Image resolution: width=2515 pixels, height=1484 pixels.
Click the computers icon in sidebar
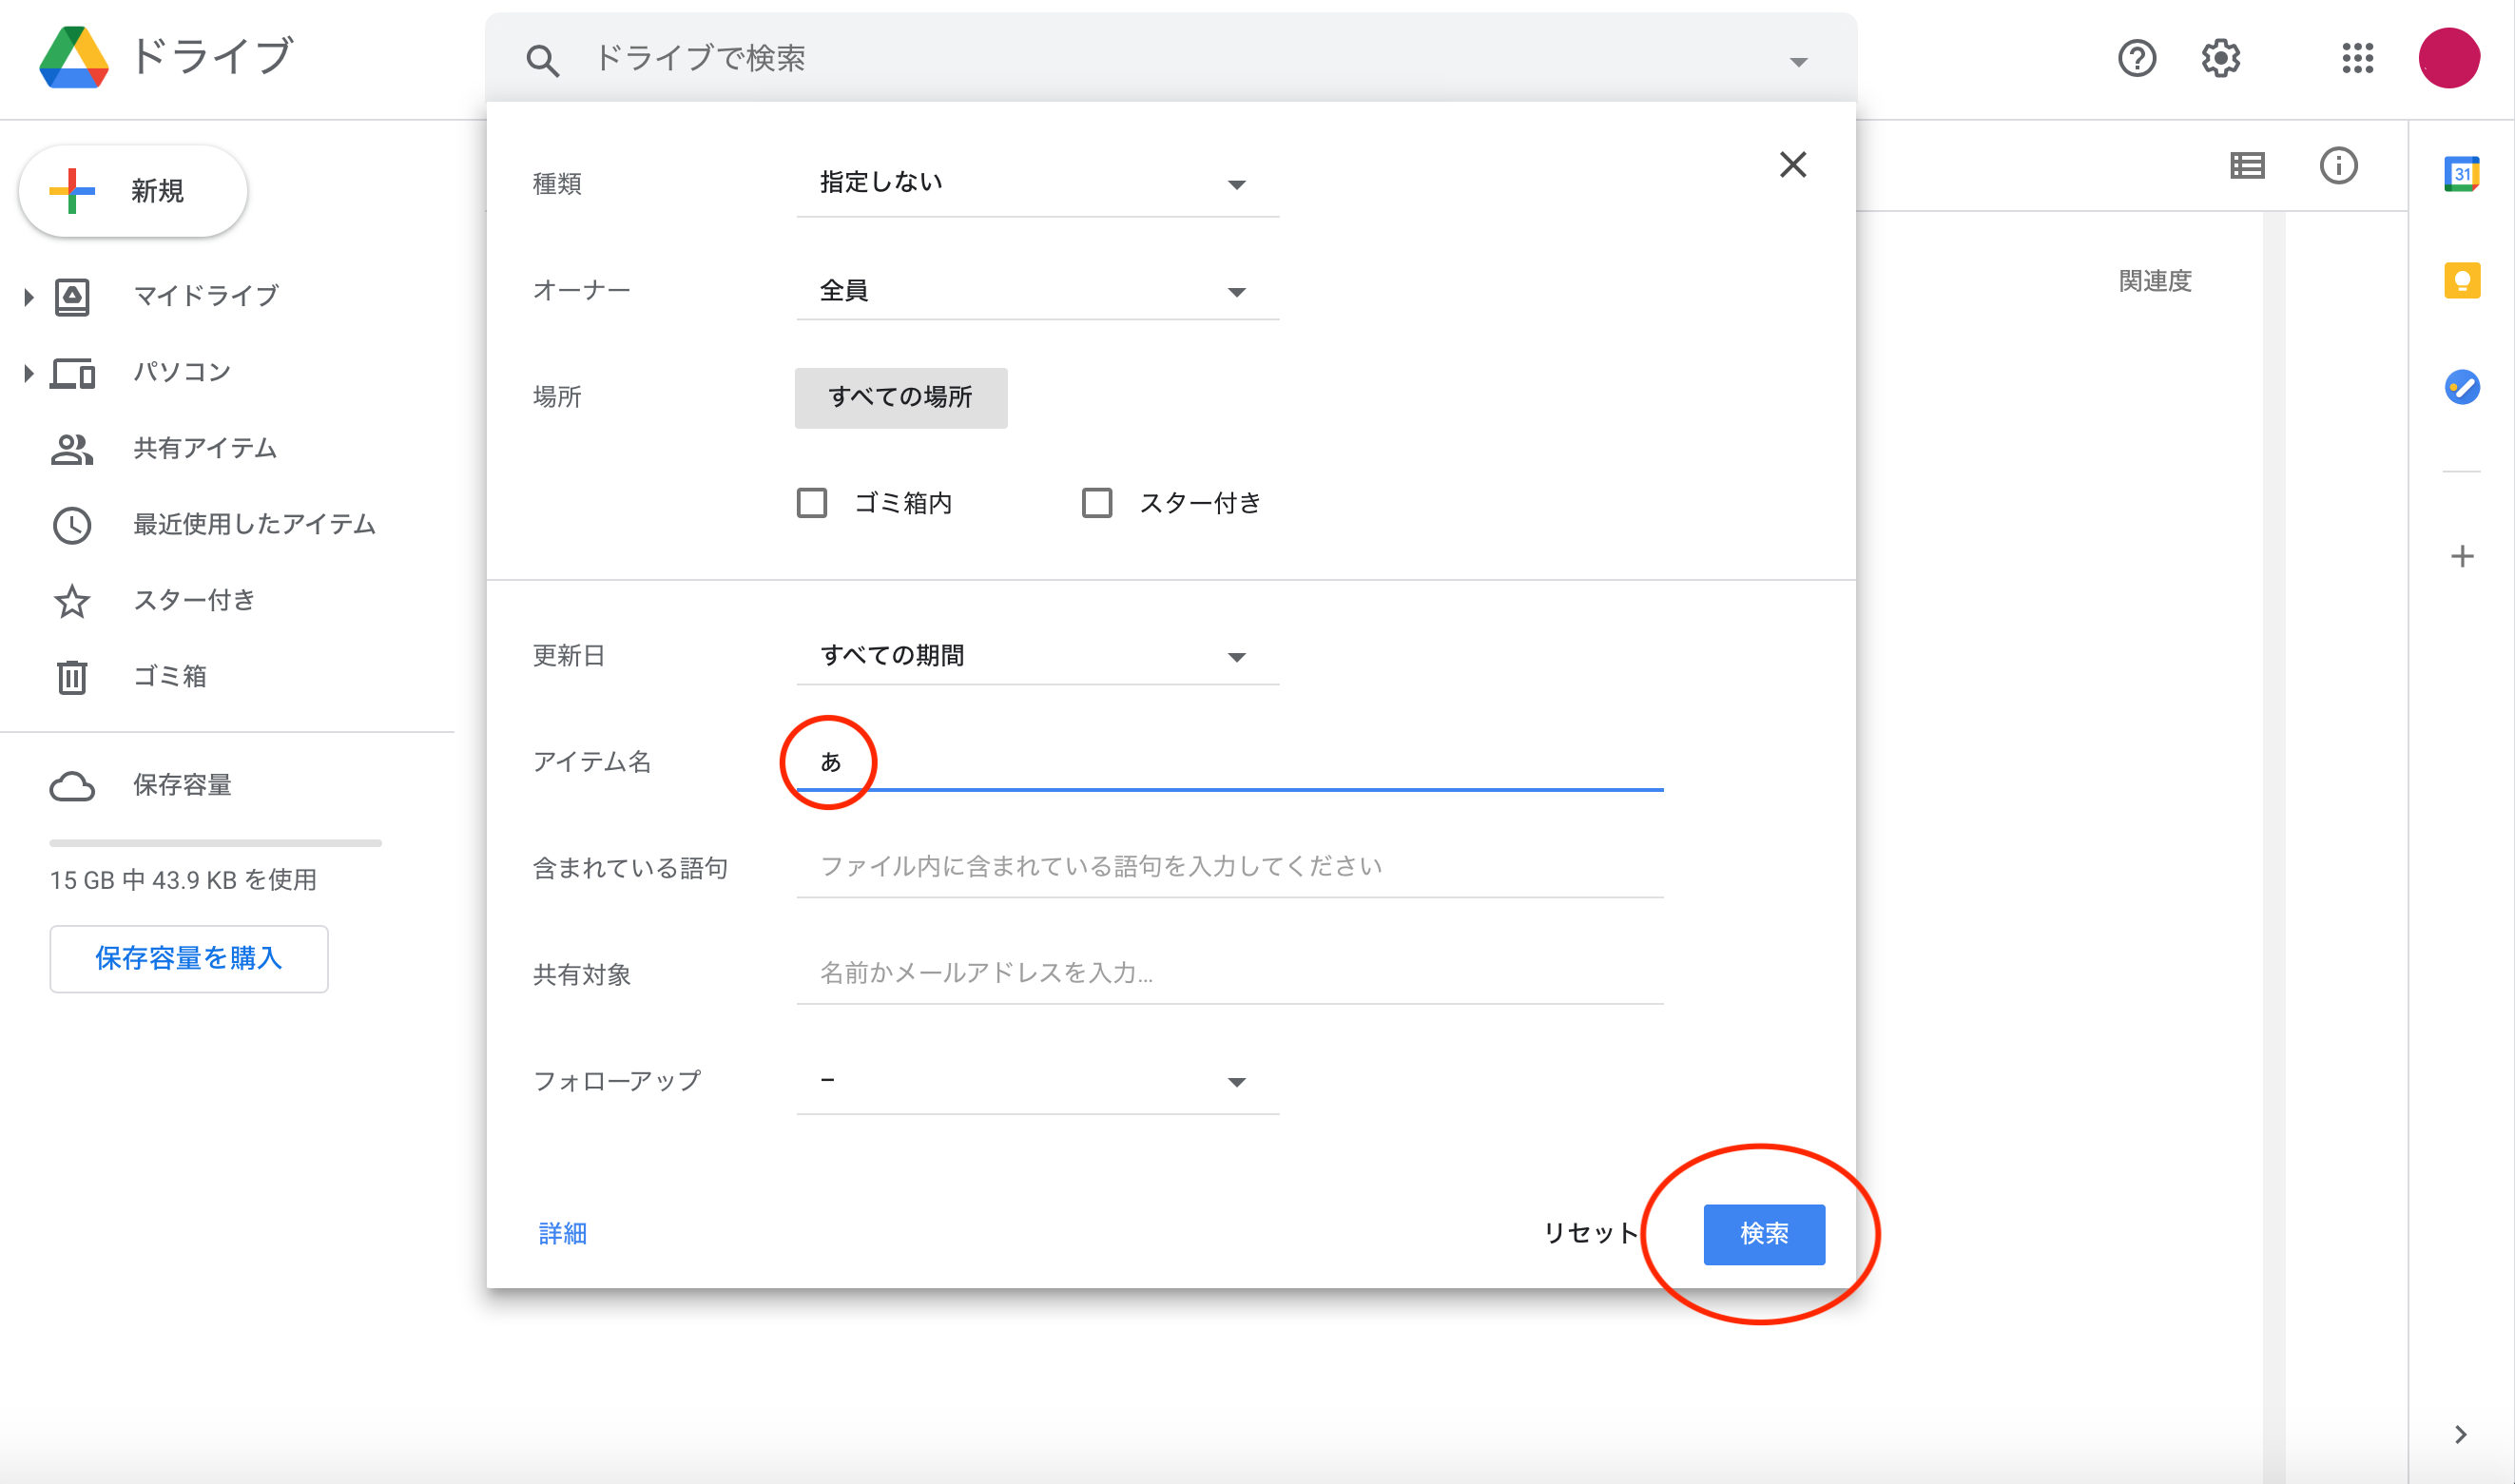click(72, 373)
